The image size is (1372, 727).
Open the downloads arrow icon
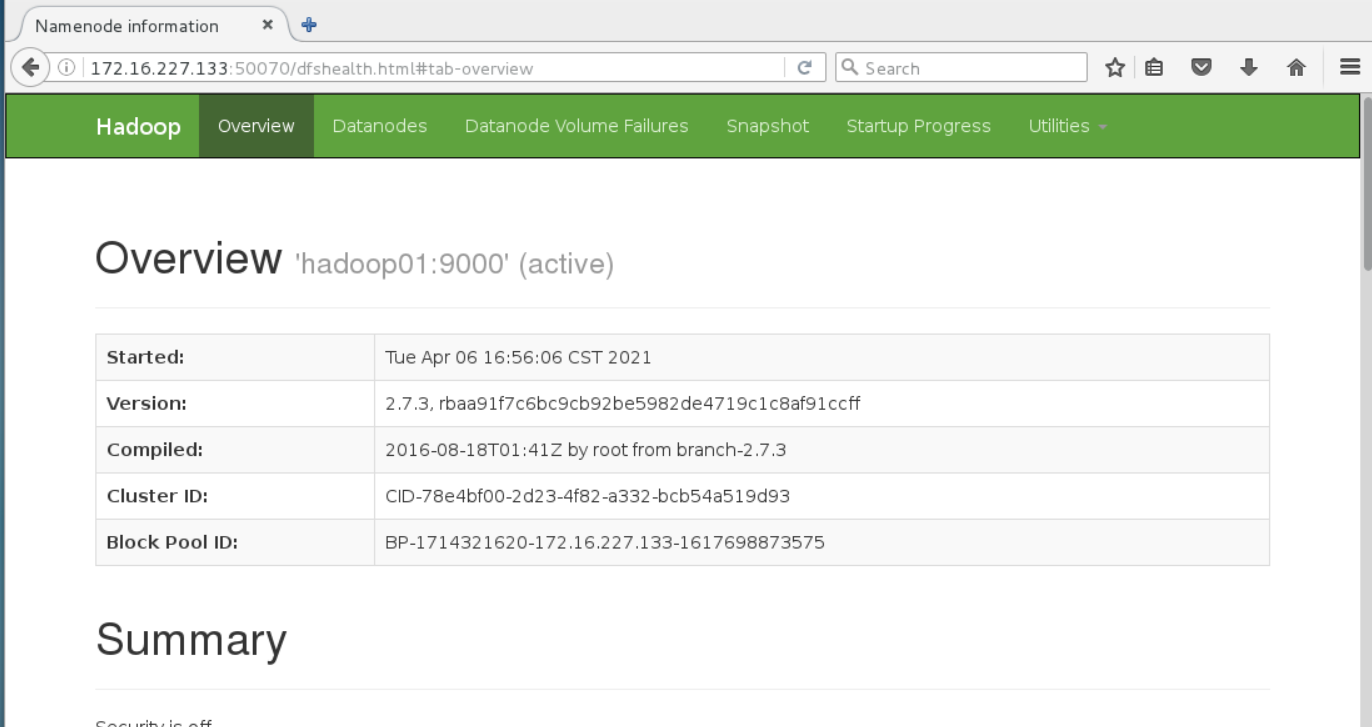(x=1248, y=68)
